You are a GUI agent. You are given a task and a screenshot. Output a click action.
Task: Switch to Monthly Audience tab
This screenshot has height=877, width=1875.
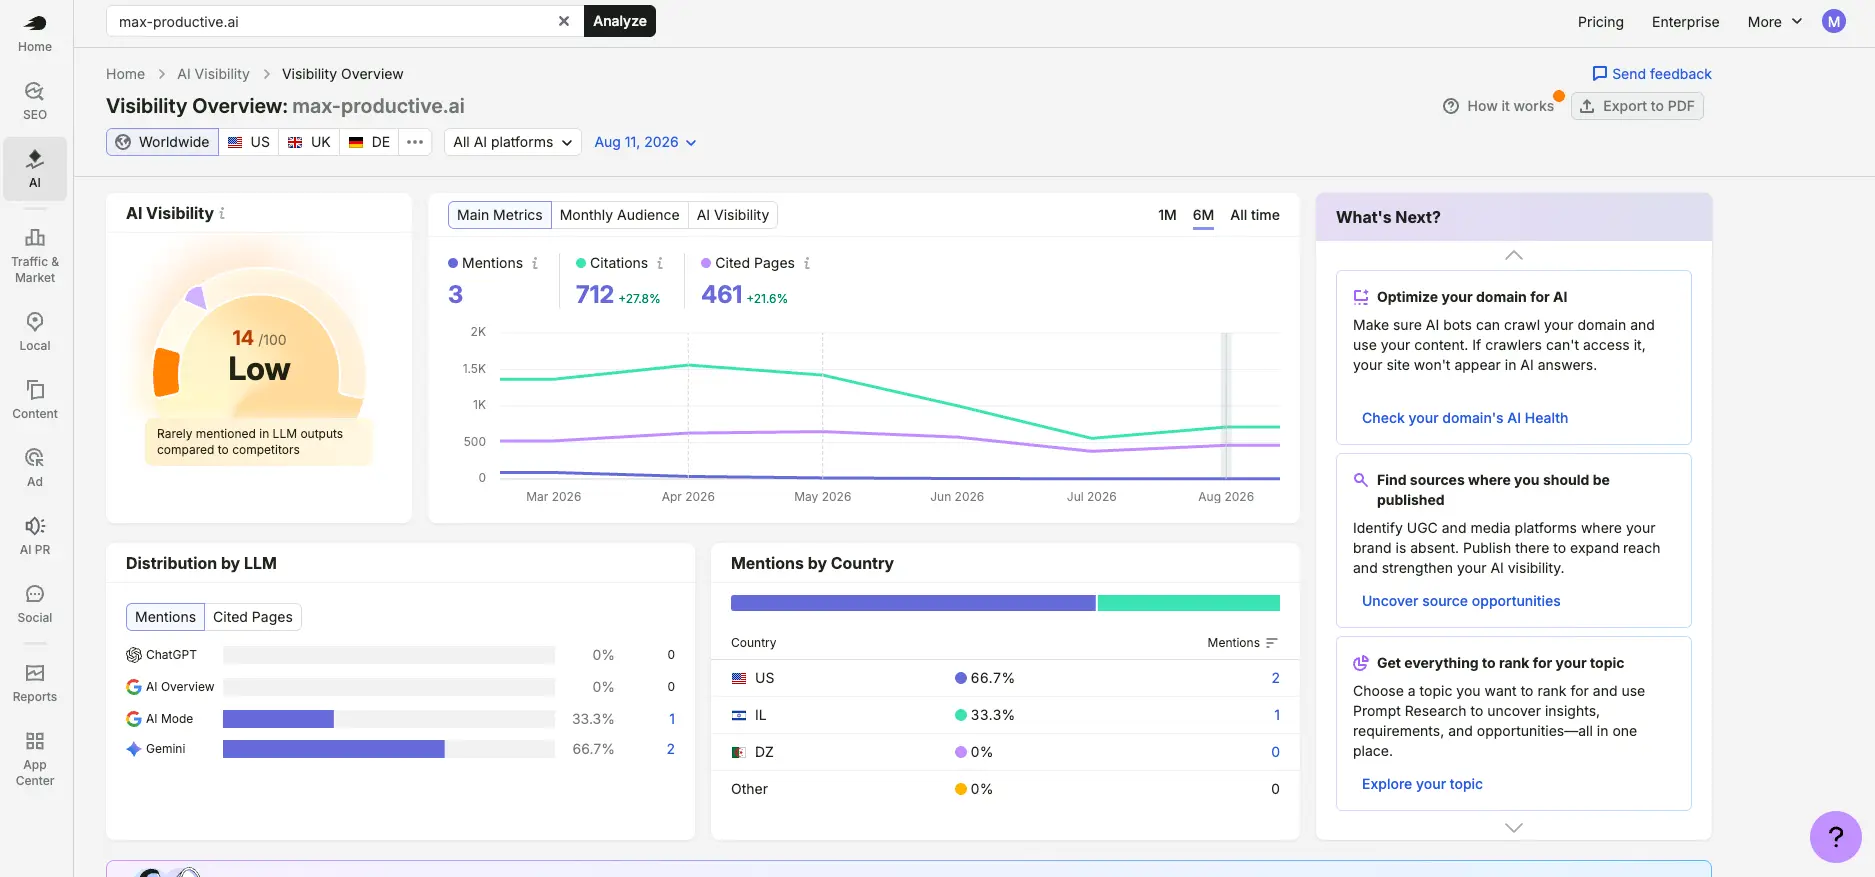pos(620,215)
